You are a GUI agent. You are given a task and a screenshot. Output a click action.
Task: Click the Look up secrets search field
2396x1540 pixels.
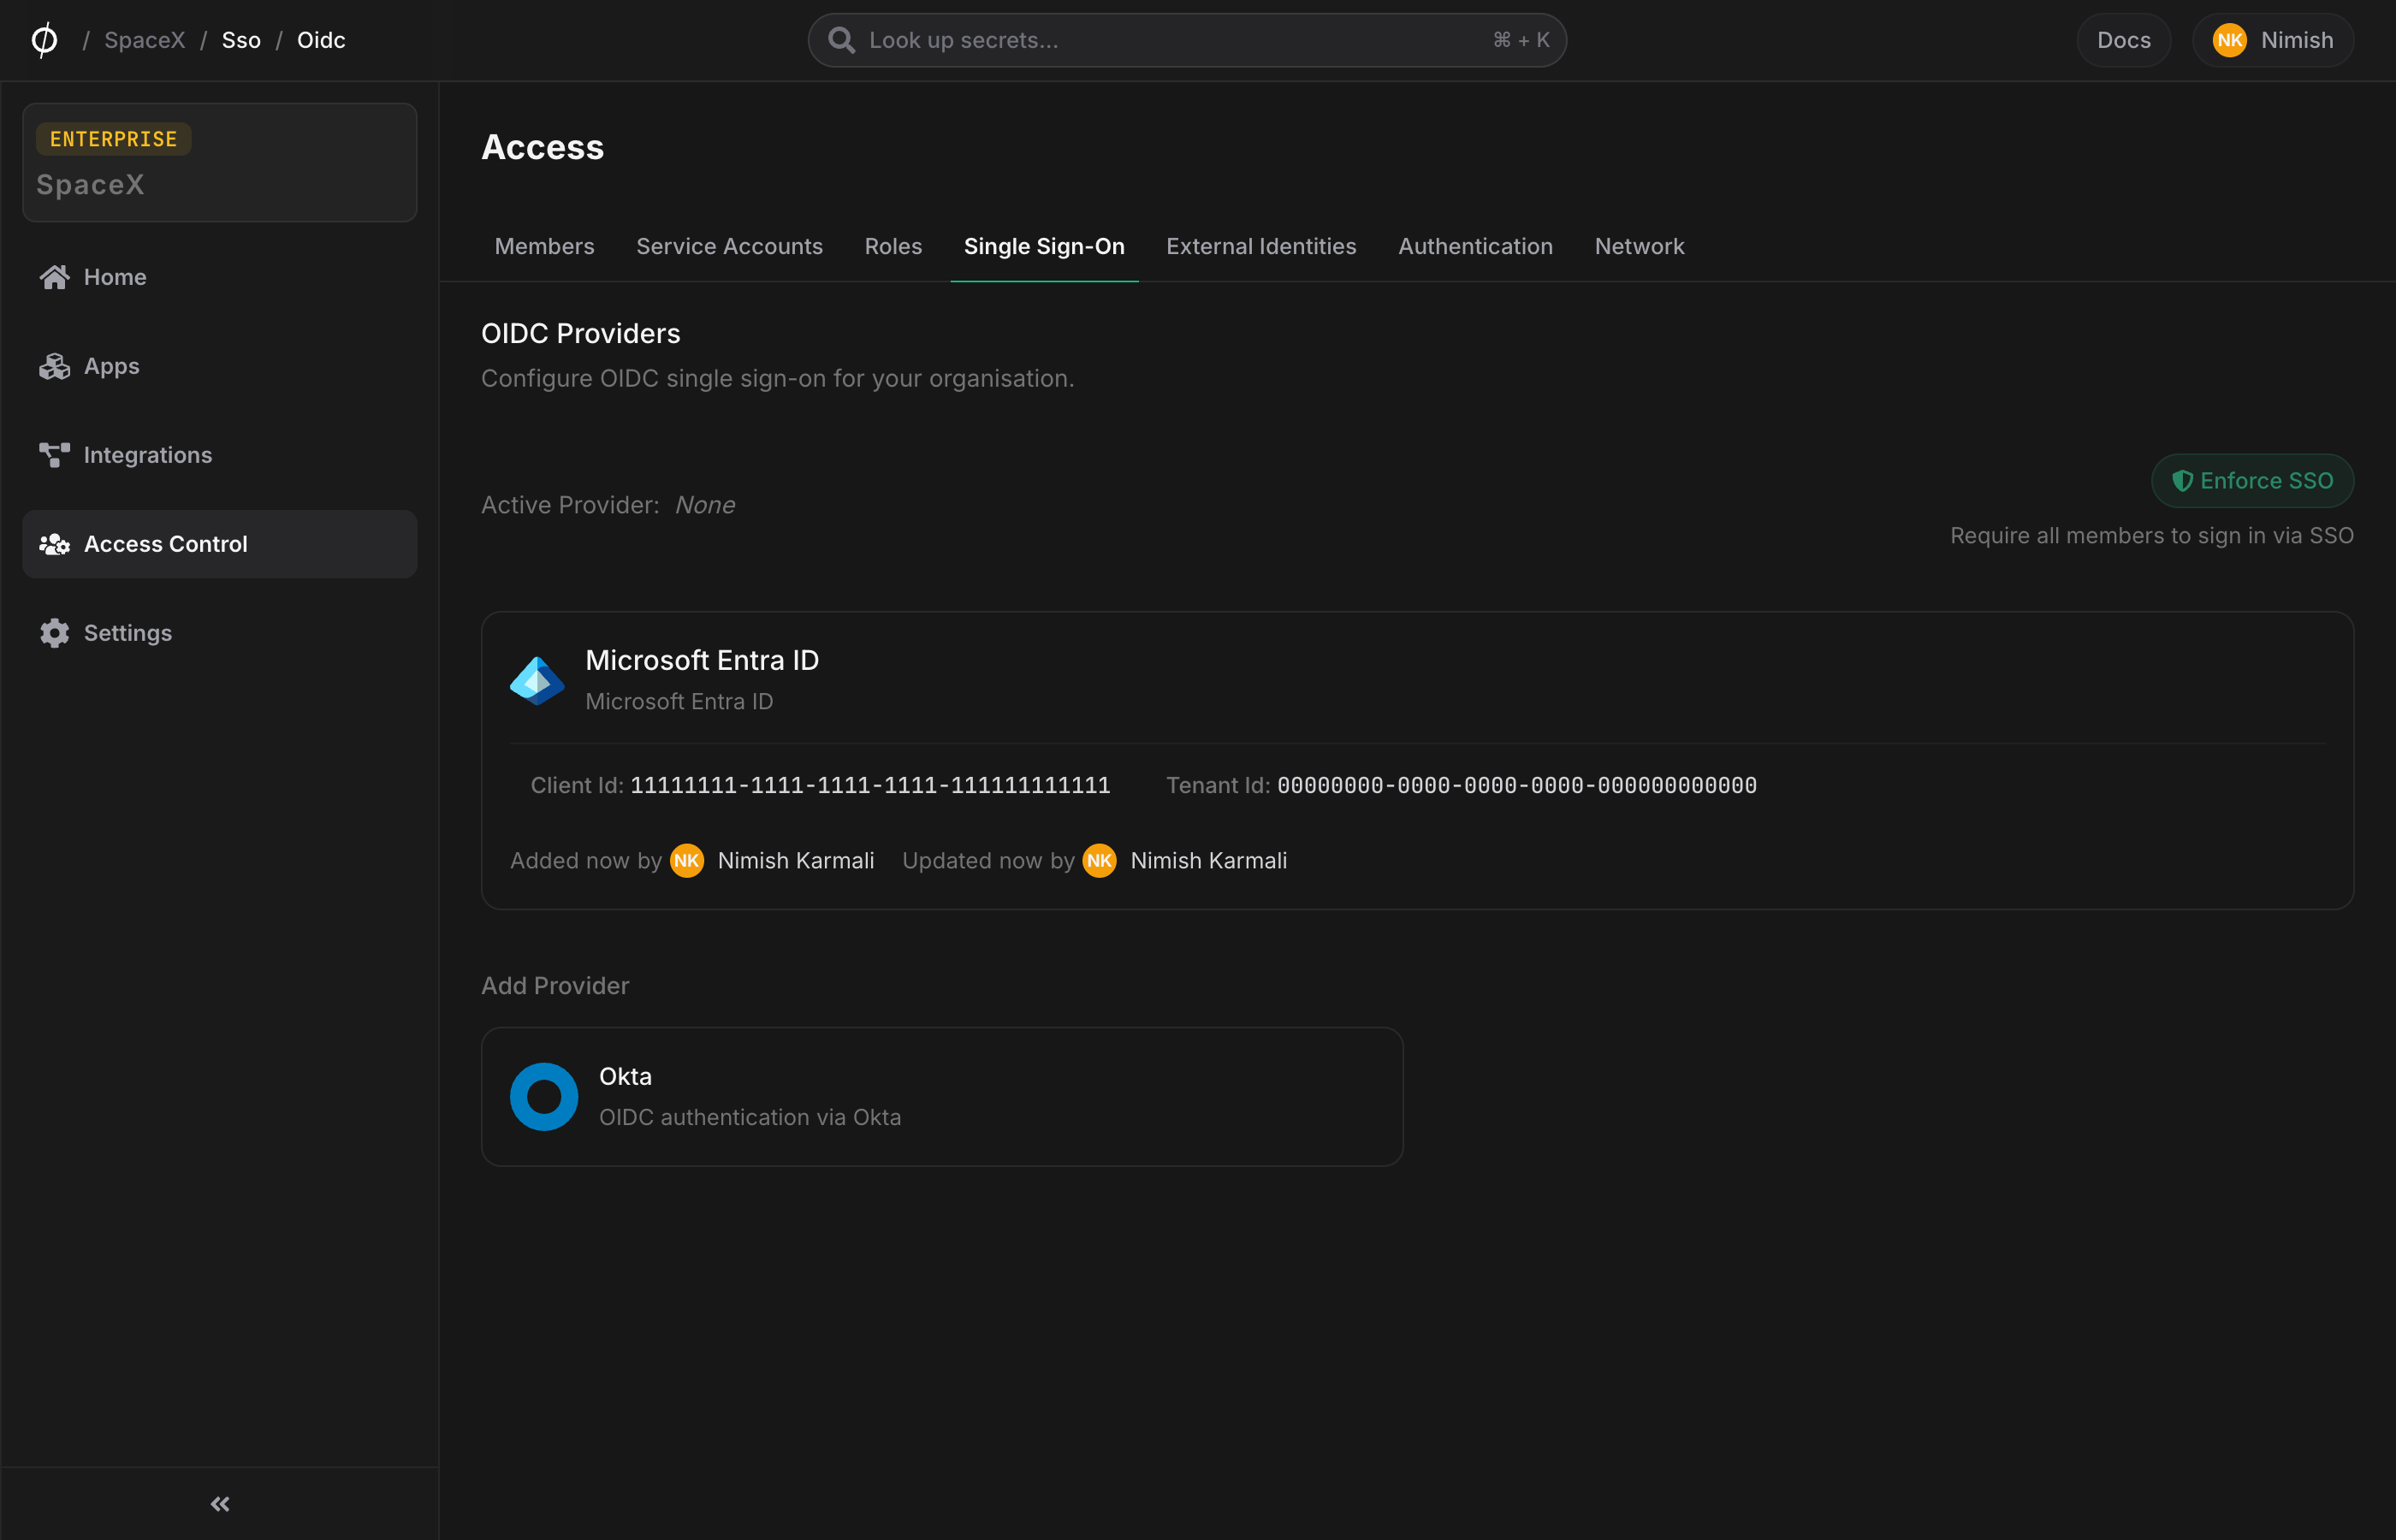click(1100, 40)
